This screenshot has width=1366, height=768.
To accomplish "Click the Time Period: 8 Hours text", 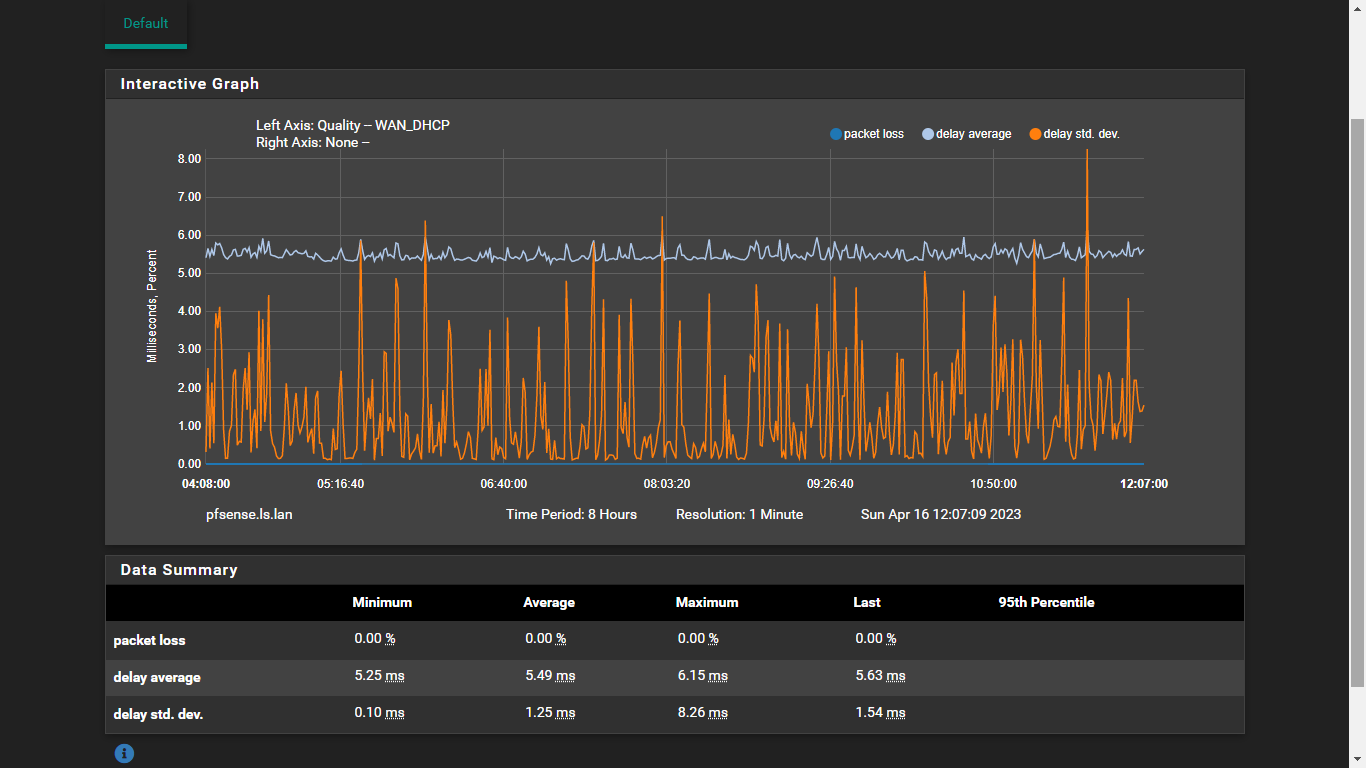I will tap(571, 514).
